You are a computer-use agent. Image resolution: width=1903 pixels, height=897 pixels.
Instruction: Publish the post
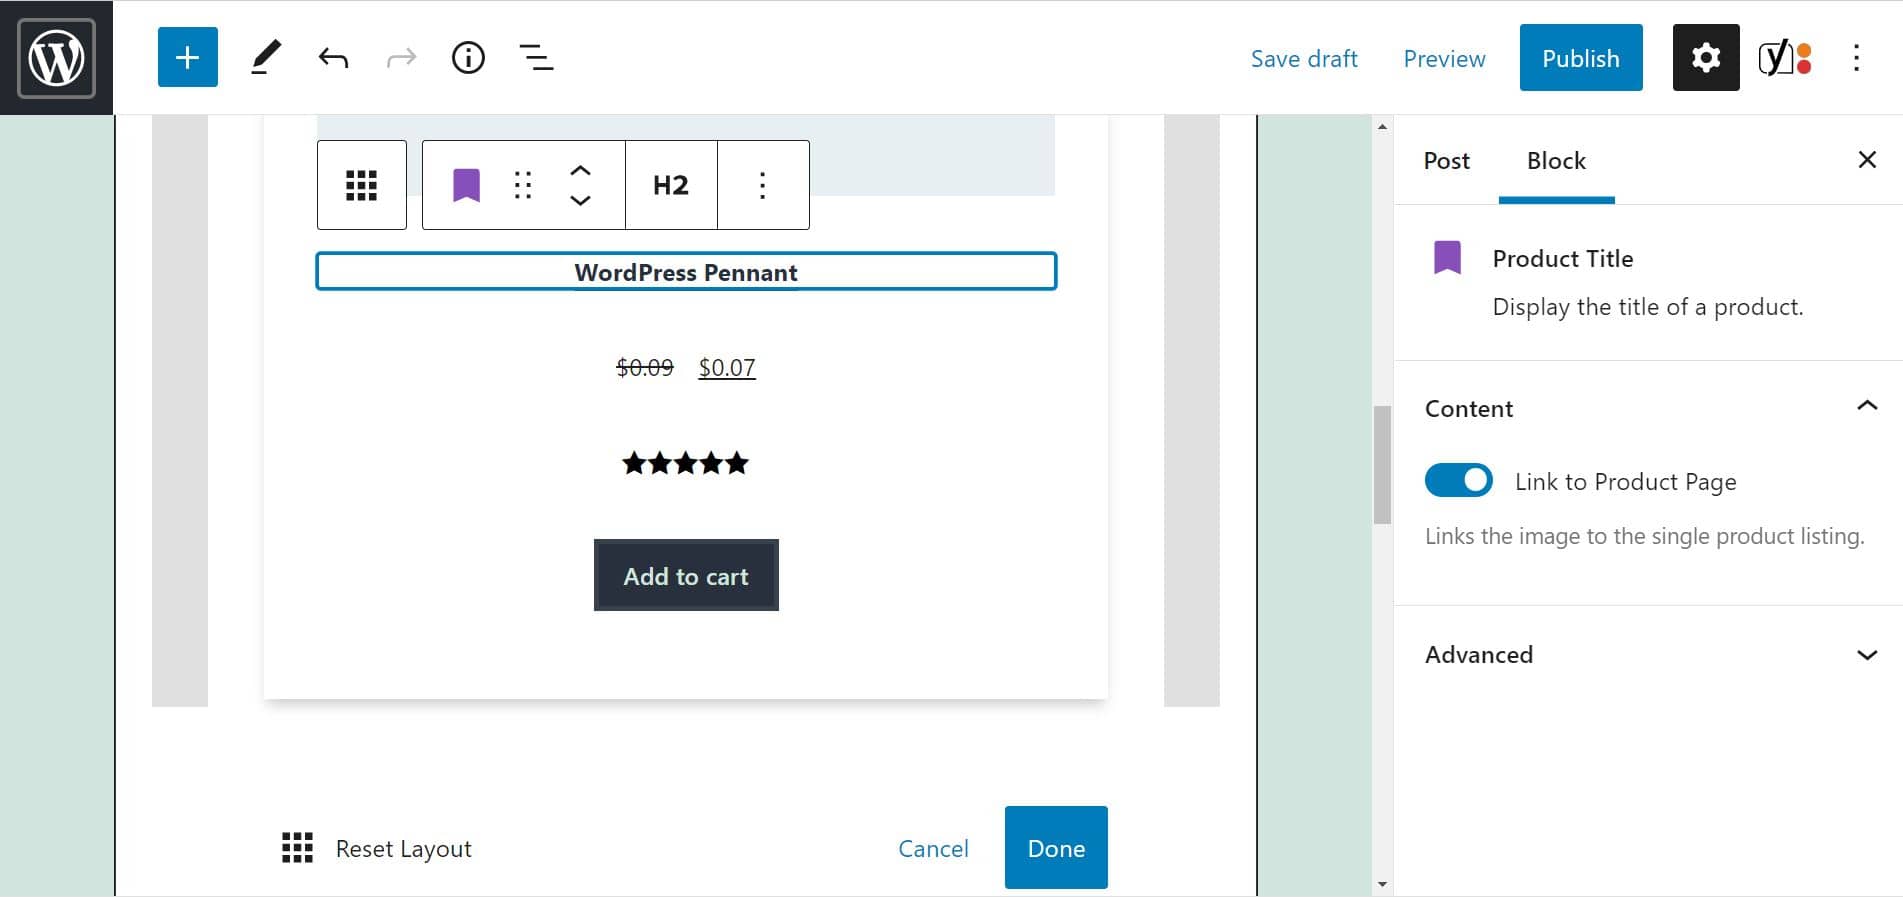point(1581,58)
